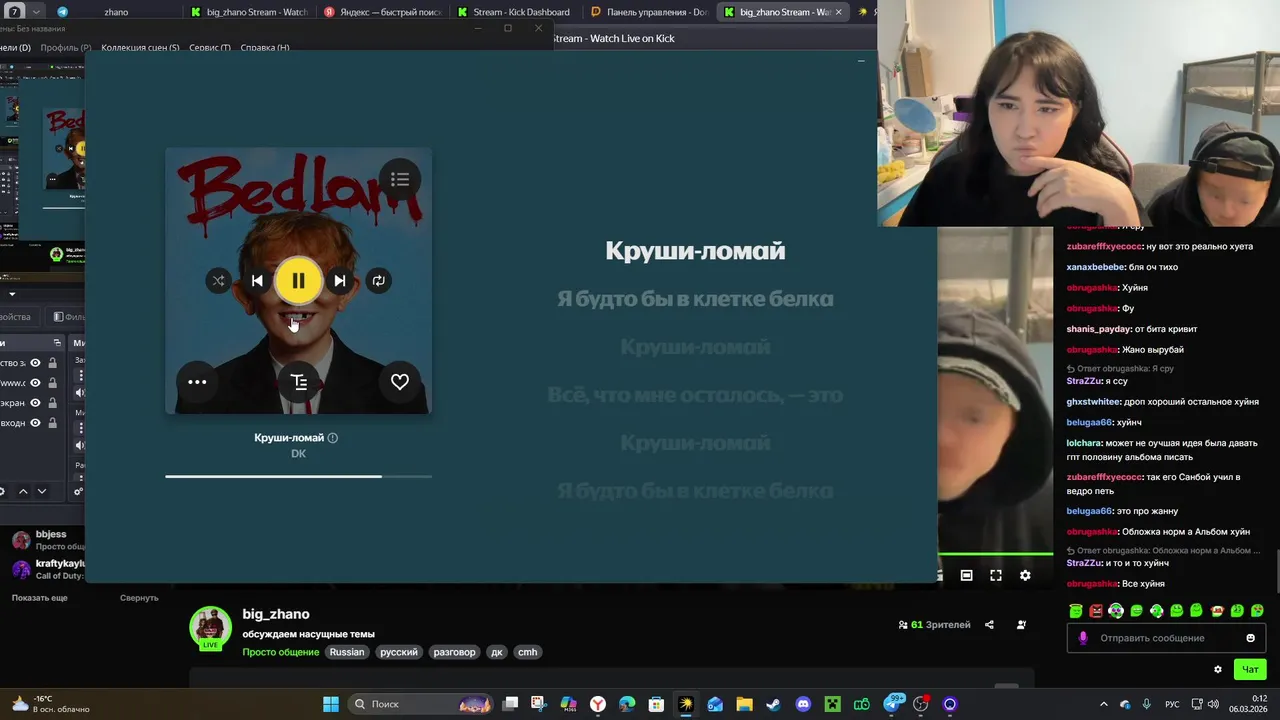This screenshot has width=1280, height=720.
Task: Insert the angry red emote
Action: click(x=1096, y=610)
